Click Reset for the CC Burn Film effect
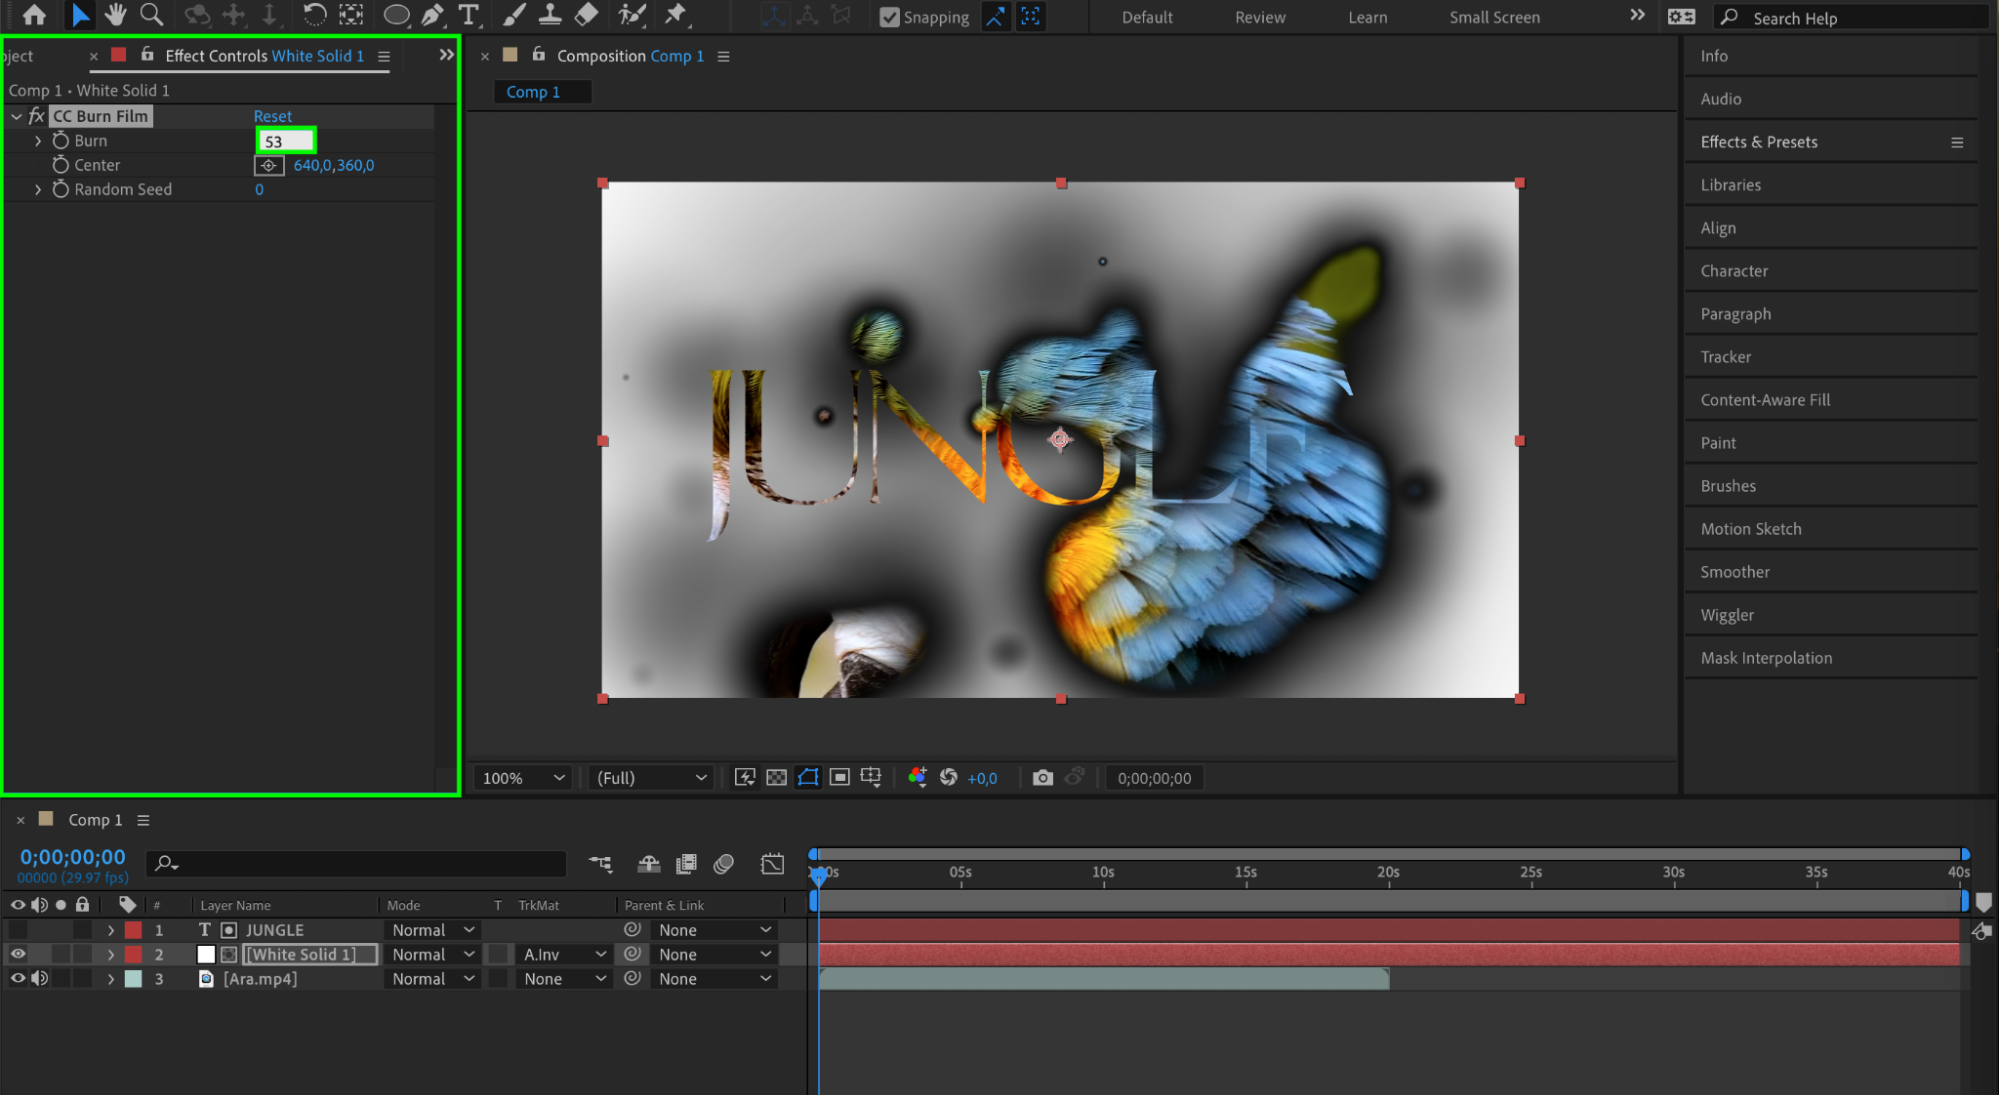 [x=272, y=117]
